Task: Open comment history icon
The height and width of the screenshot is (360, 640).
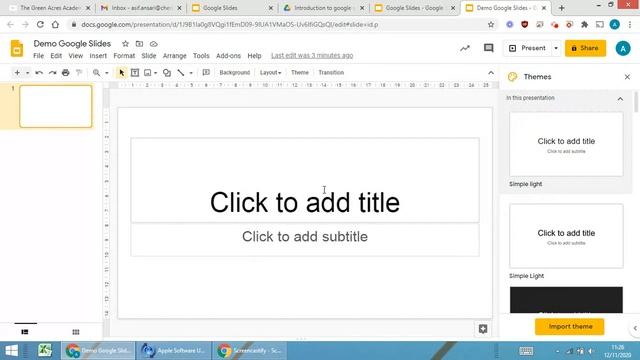Action: pyautogui.click(x=488, y=48)
